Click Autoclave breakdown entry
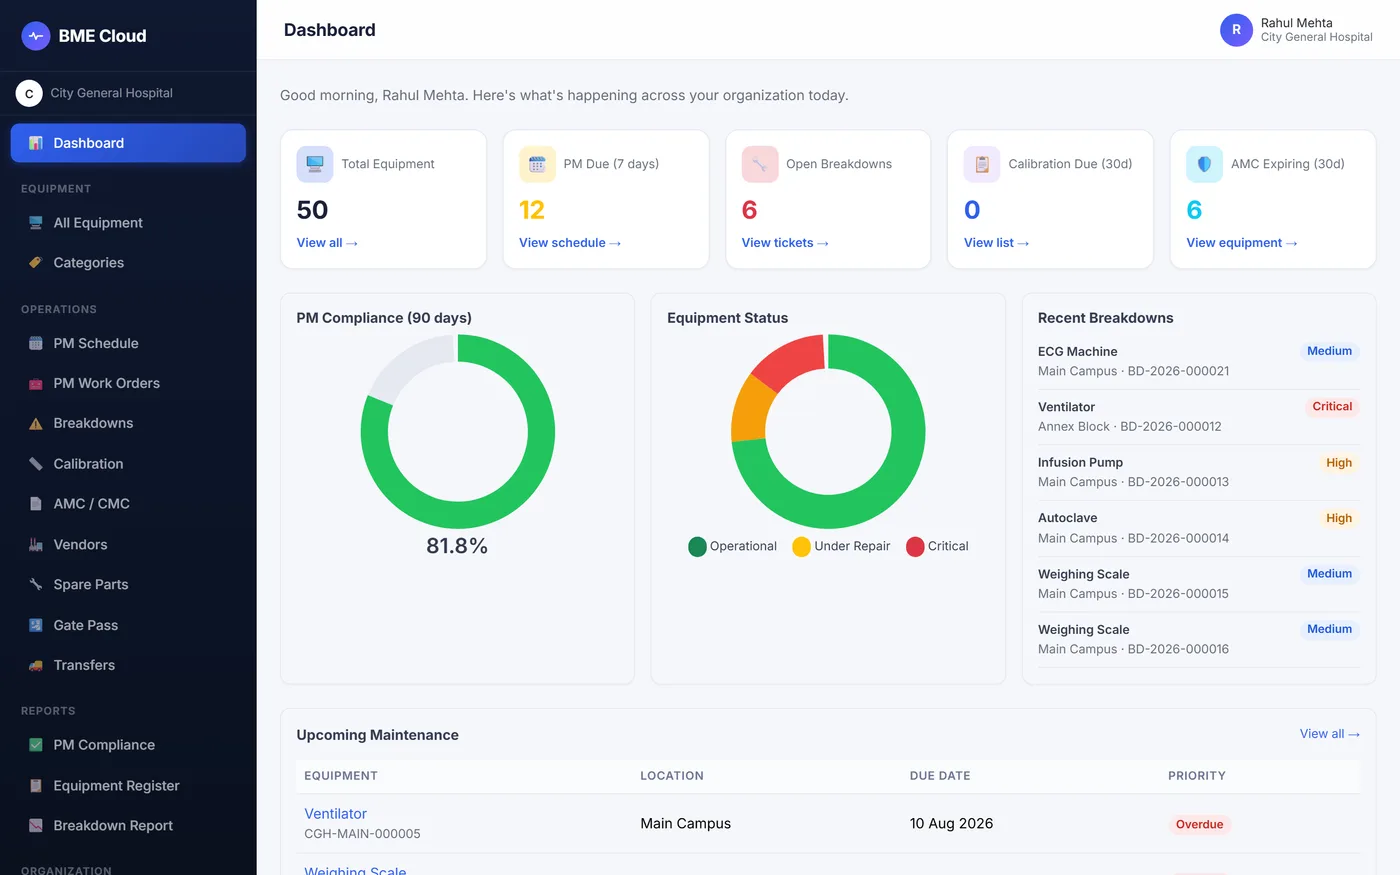This screenshot has height=875, width=1400. point(1198,528)
